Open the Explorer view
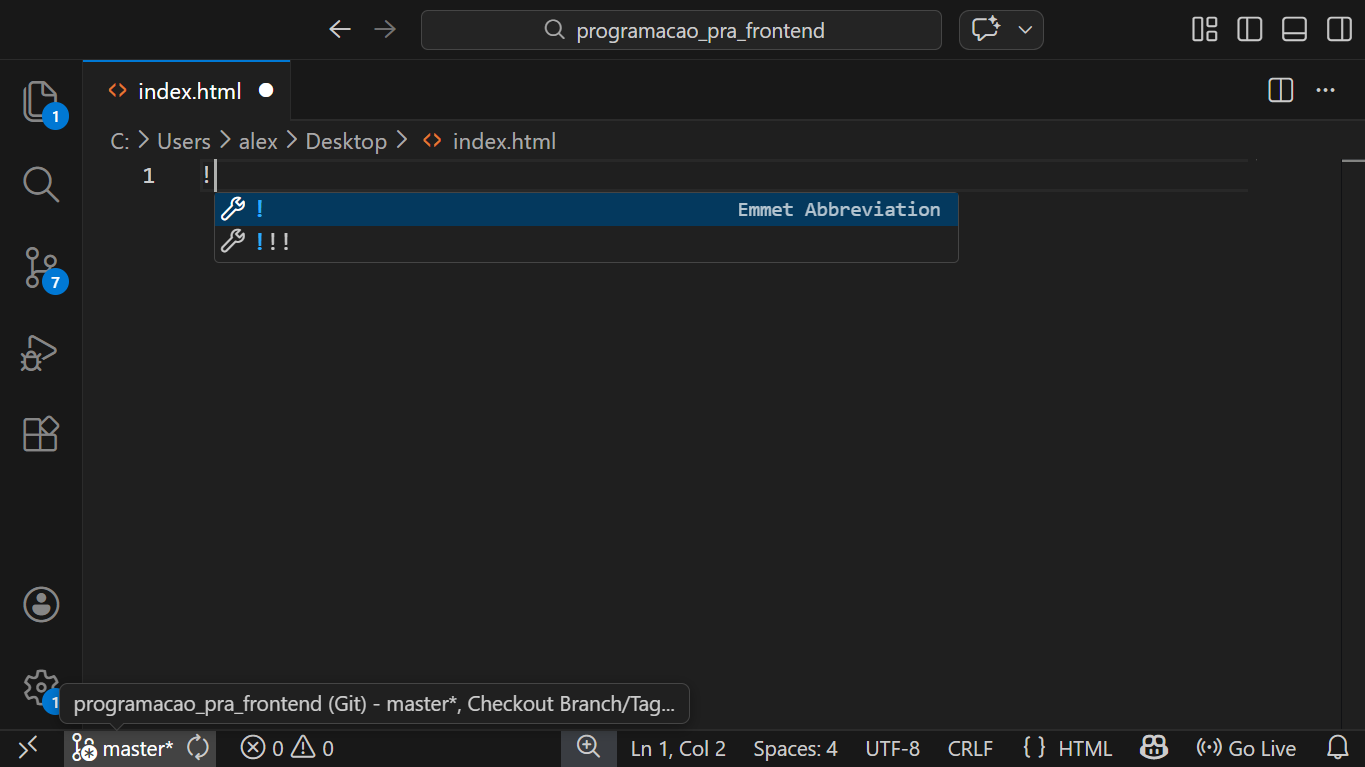1365x767 pixels. tap(40, 103)
